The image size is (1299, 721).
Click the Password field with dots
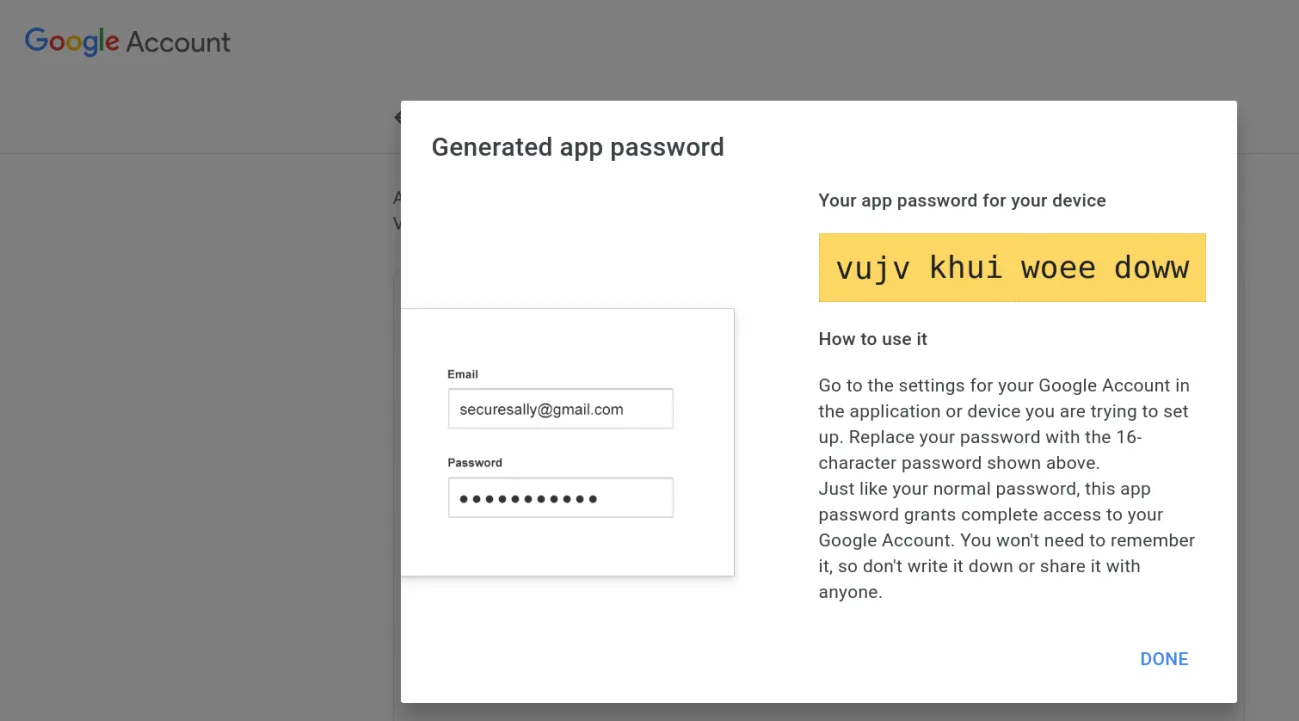[x=560, y=498]
